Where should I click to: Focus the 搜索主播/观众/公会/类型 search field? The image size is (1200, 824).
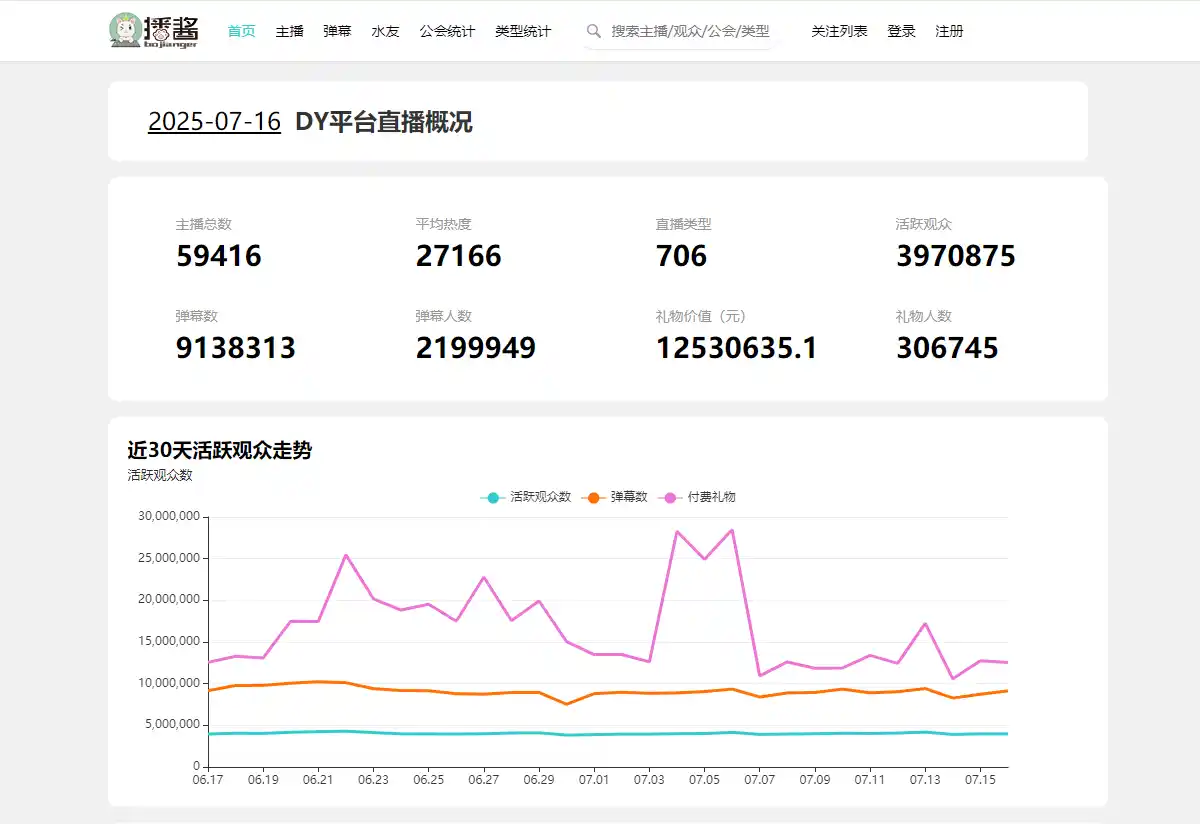[x=691, y=31]
